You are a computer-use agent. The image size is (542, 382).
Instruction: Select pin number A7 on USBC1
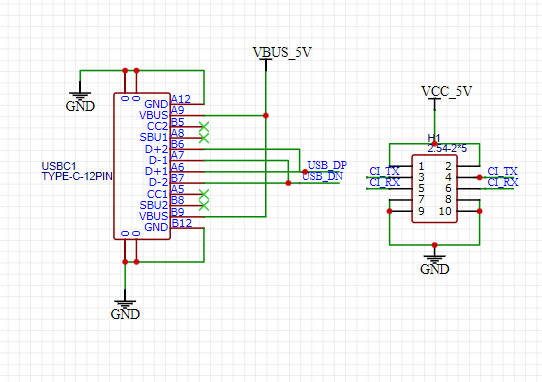coord(178,155)
